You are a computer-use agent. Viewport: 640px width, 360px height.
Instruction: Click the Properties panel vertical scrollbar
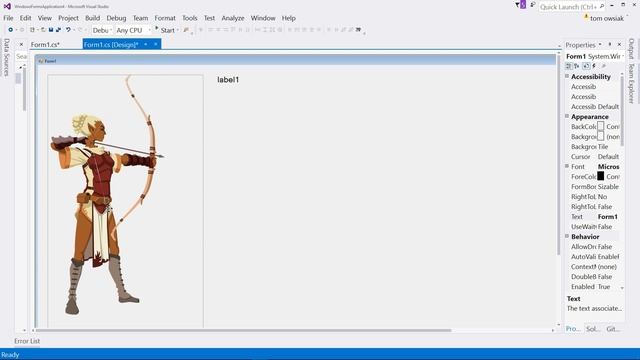pyautogui.click(x=622, y=110)
